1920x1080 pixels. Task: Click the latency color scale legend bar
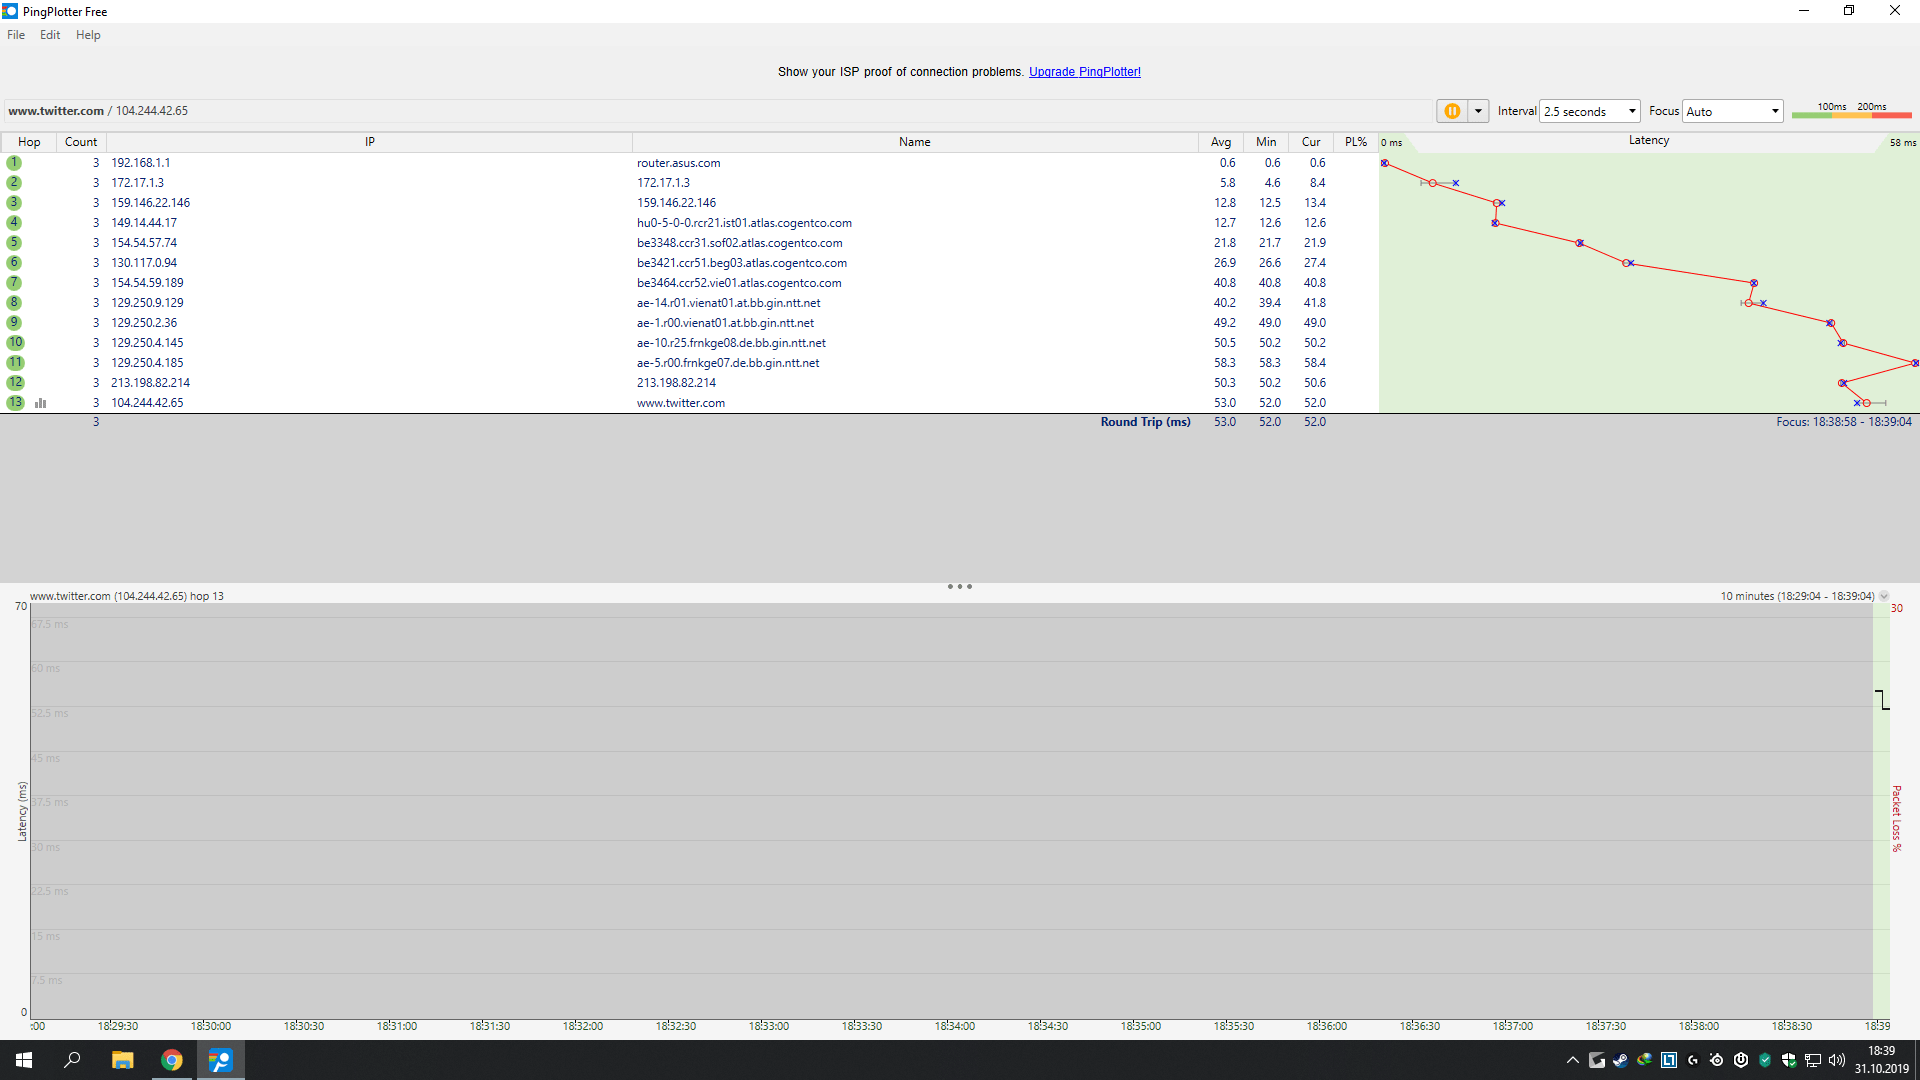point(1851,115)
